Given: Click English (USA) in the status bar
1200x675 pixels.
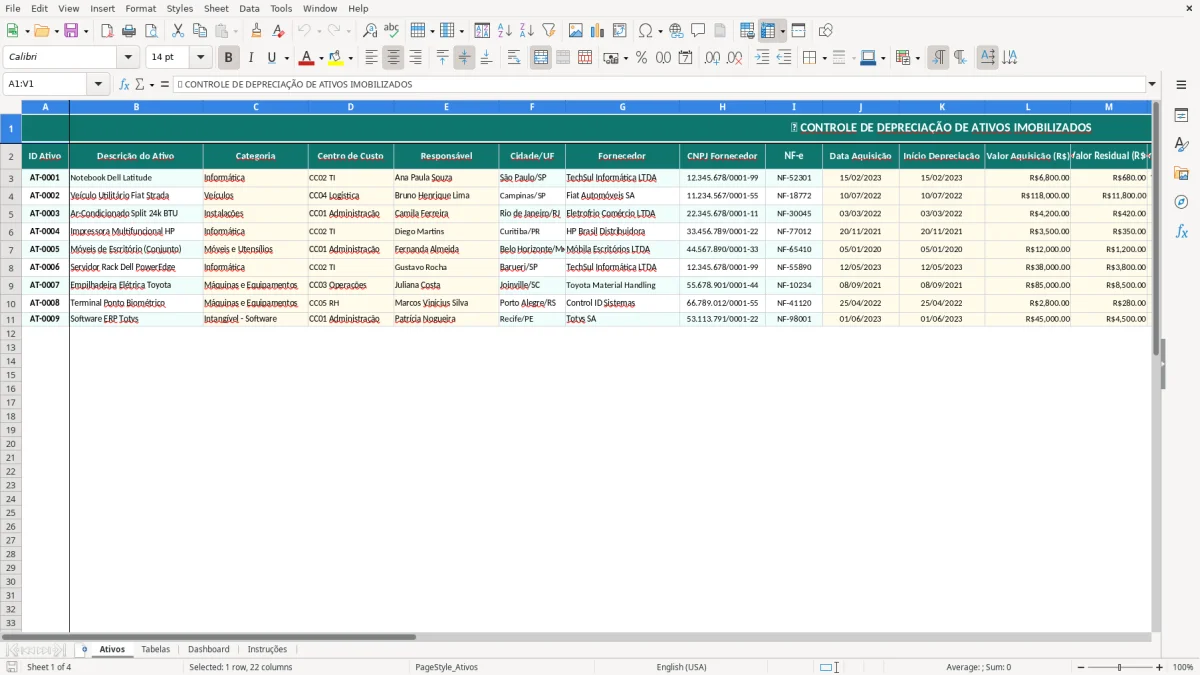Looking at the screenshot, I should 681,667.
